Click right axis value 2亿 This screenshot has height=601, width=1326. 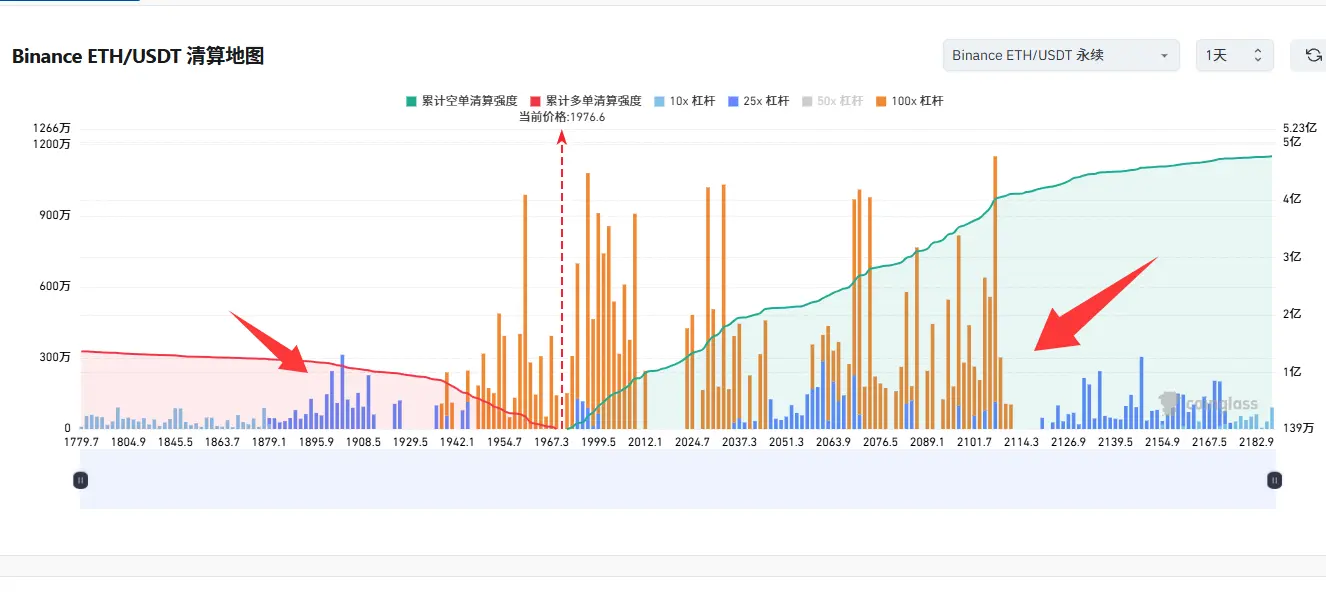tap(1292, 314)
